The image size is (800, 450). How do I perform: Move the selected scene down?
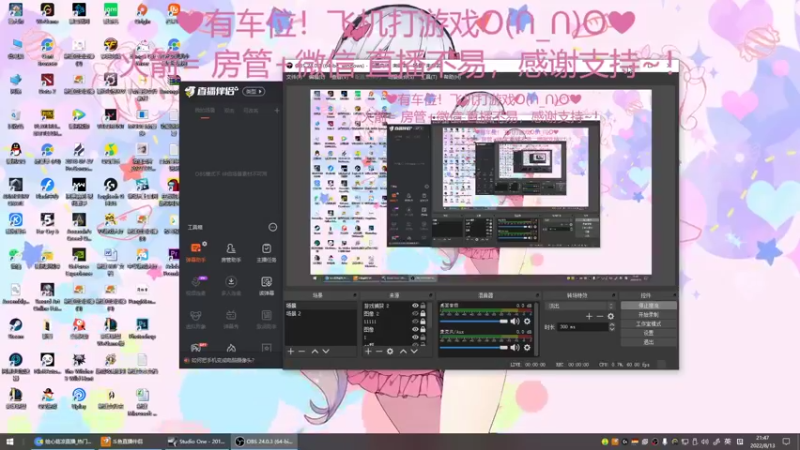pos(326,352)
